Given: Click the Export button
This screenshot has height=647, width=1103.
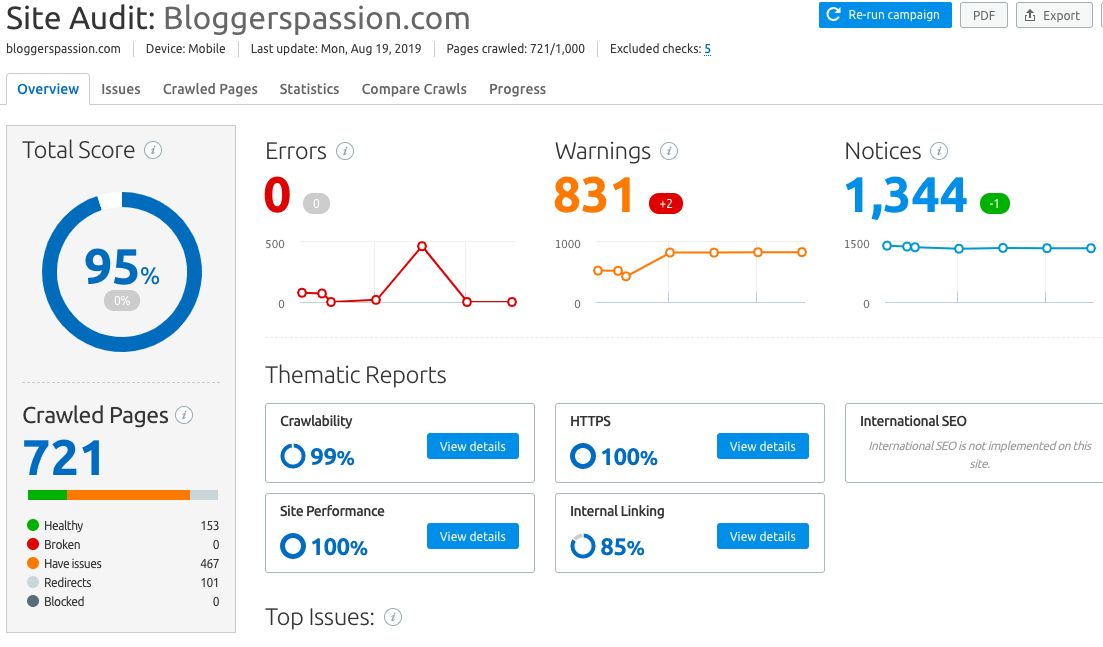Looking at the screenshot, I should click(1054, 15).
